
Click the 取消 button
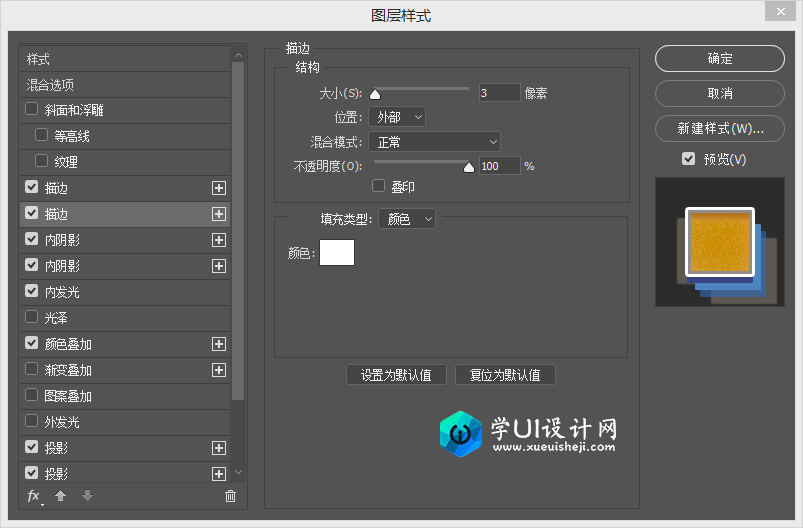[720, 93]
